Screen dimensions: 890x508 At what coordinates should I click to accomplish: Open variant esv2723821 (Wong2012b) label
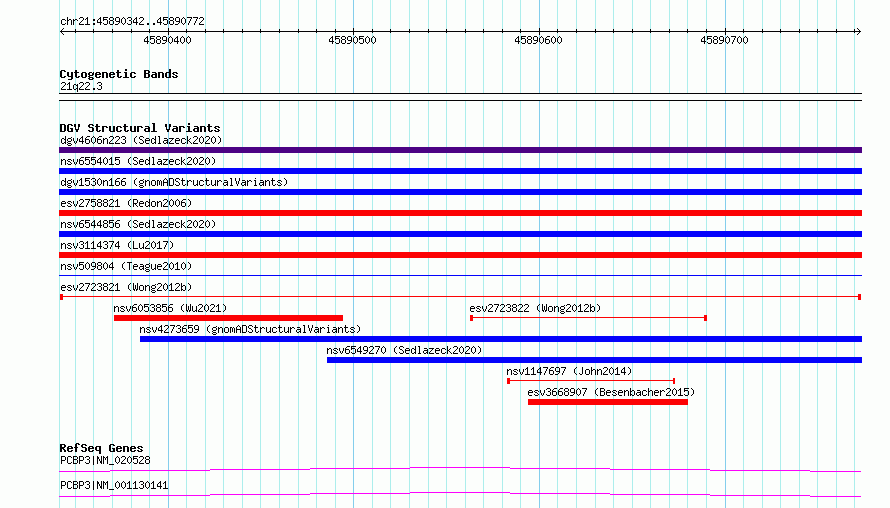tap(126, 287)
